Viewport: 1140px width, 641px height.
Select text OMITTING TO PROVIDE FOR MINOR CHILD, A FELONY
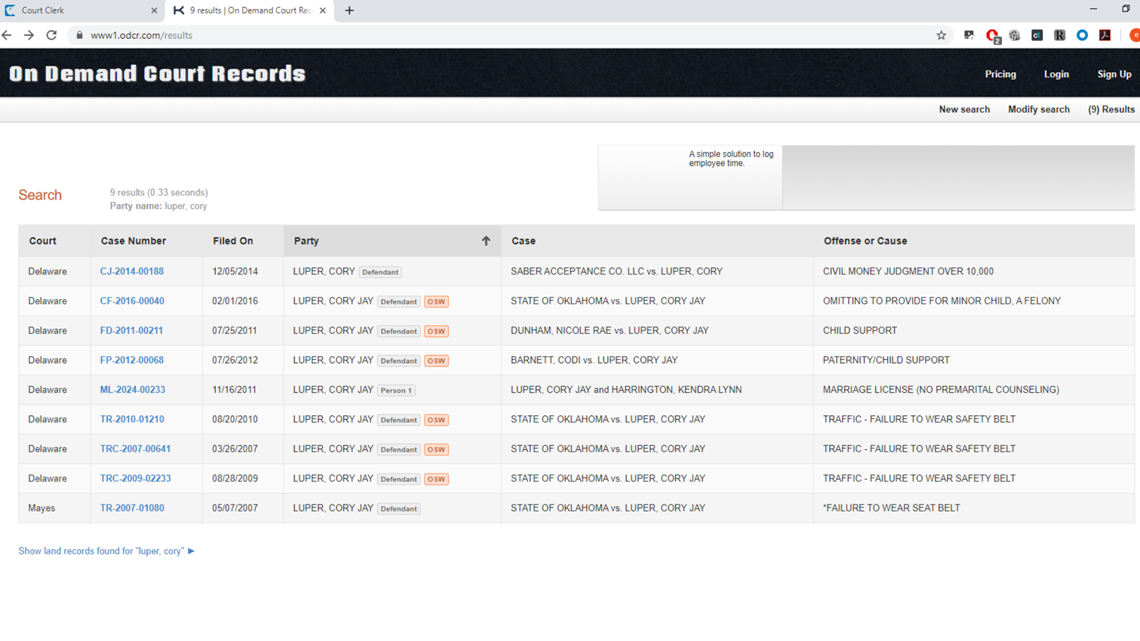point(942,301)
